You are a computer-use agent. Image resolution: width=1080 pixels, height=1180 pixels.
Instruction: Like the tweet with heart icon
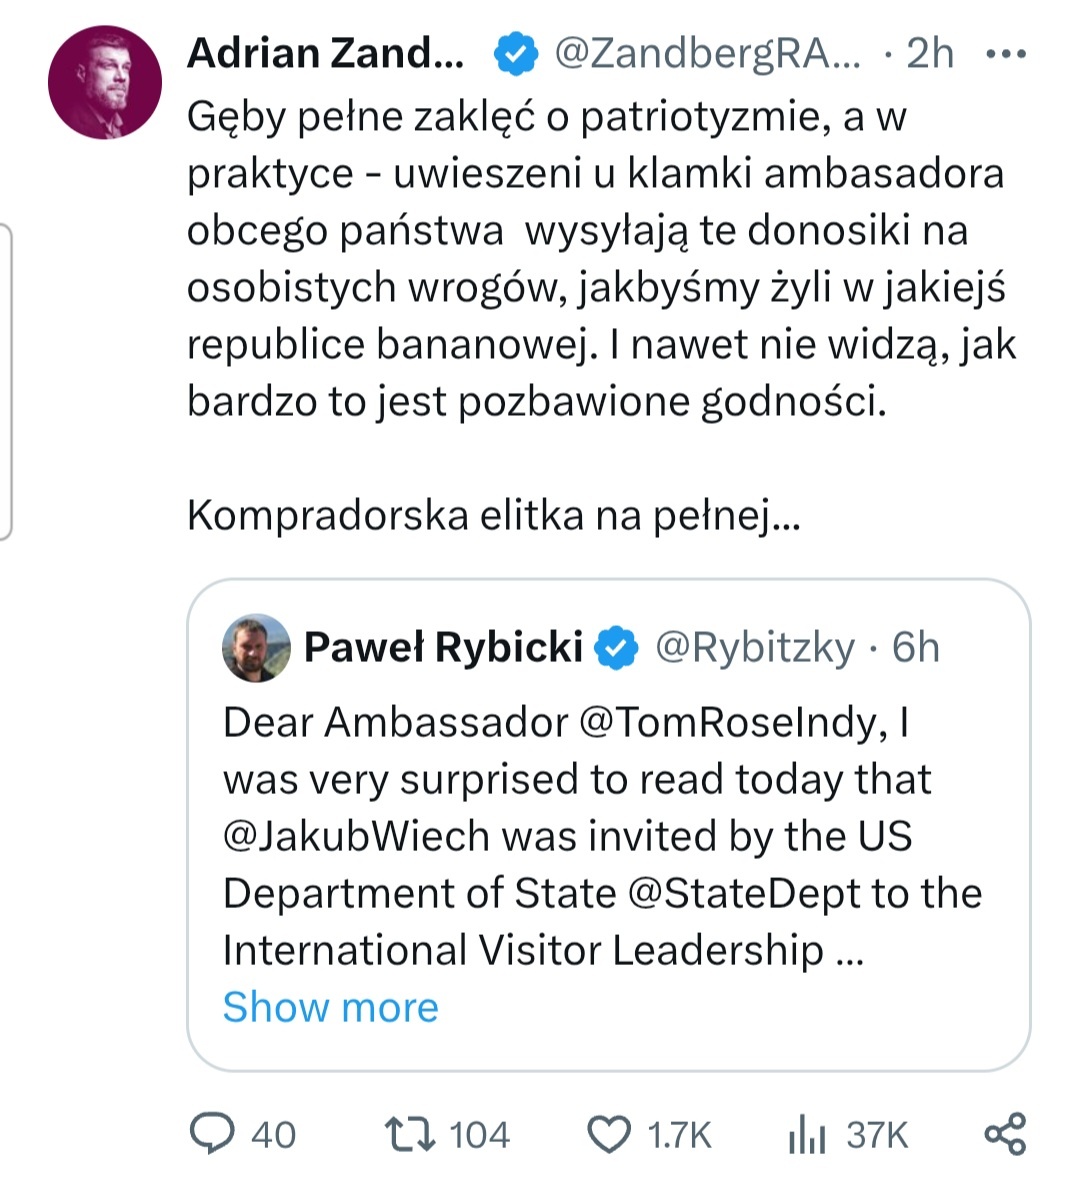tap(608, 1135)
